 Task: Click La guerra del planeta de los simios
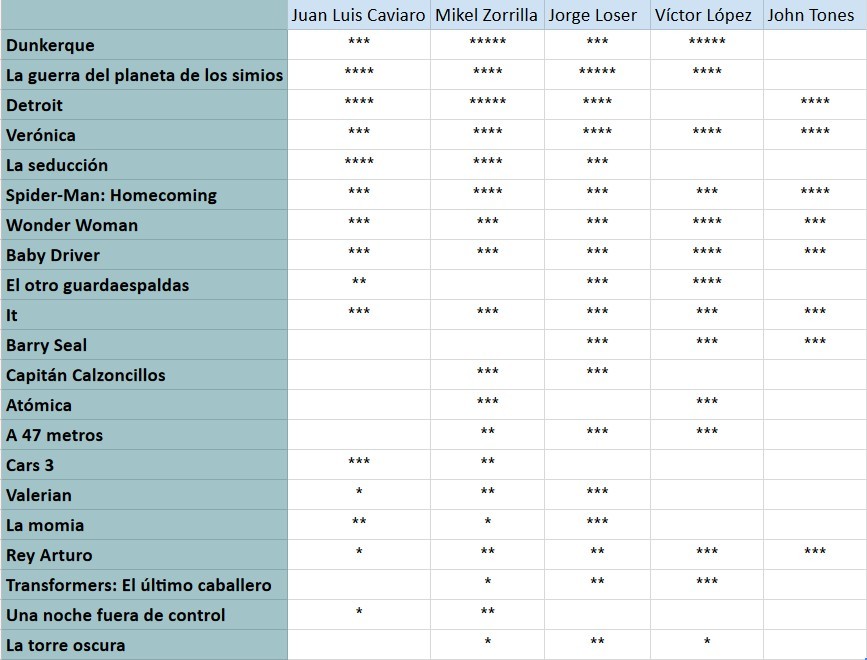point(144,75)
